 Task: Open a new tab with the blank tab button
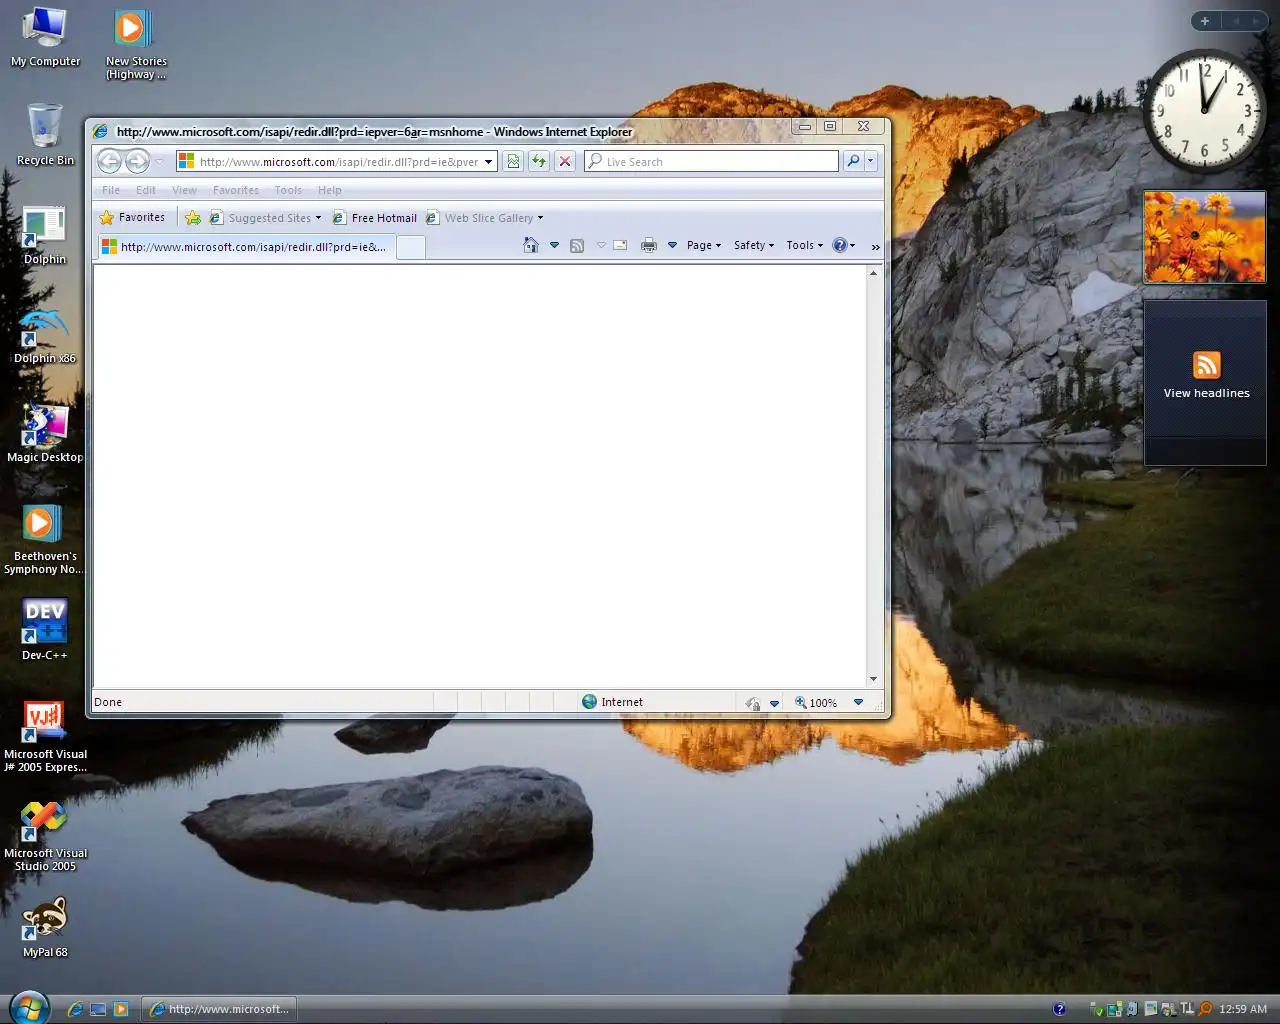411,247
